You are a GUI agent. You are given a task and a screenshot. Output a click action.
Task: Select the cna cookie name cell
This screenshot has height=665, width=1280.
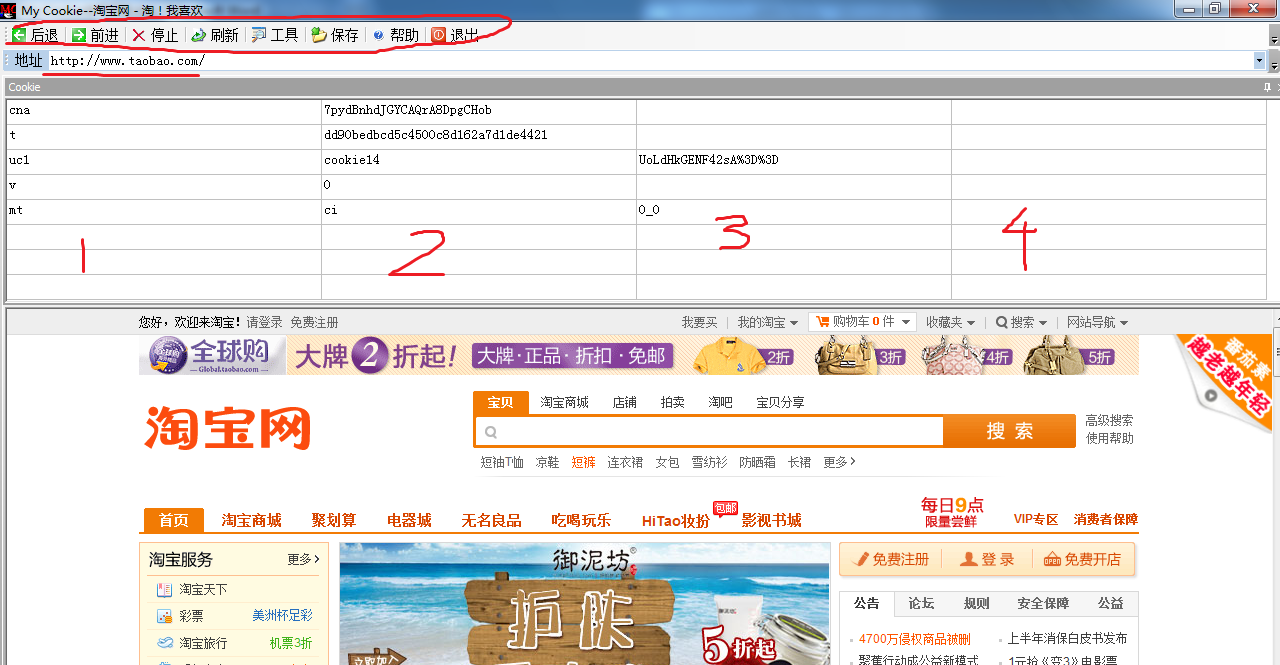pyautogui.click(x=164, y=111)
